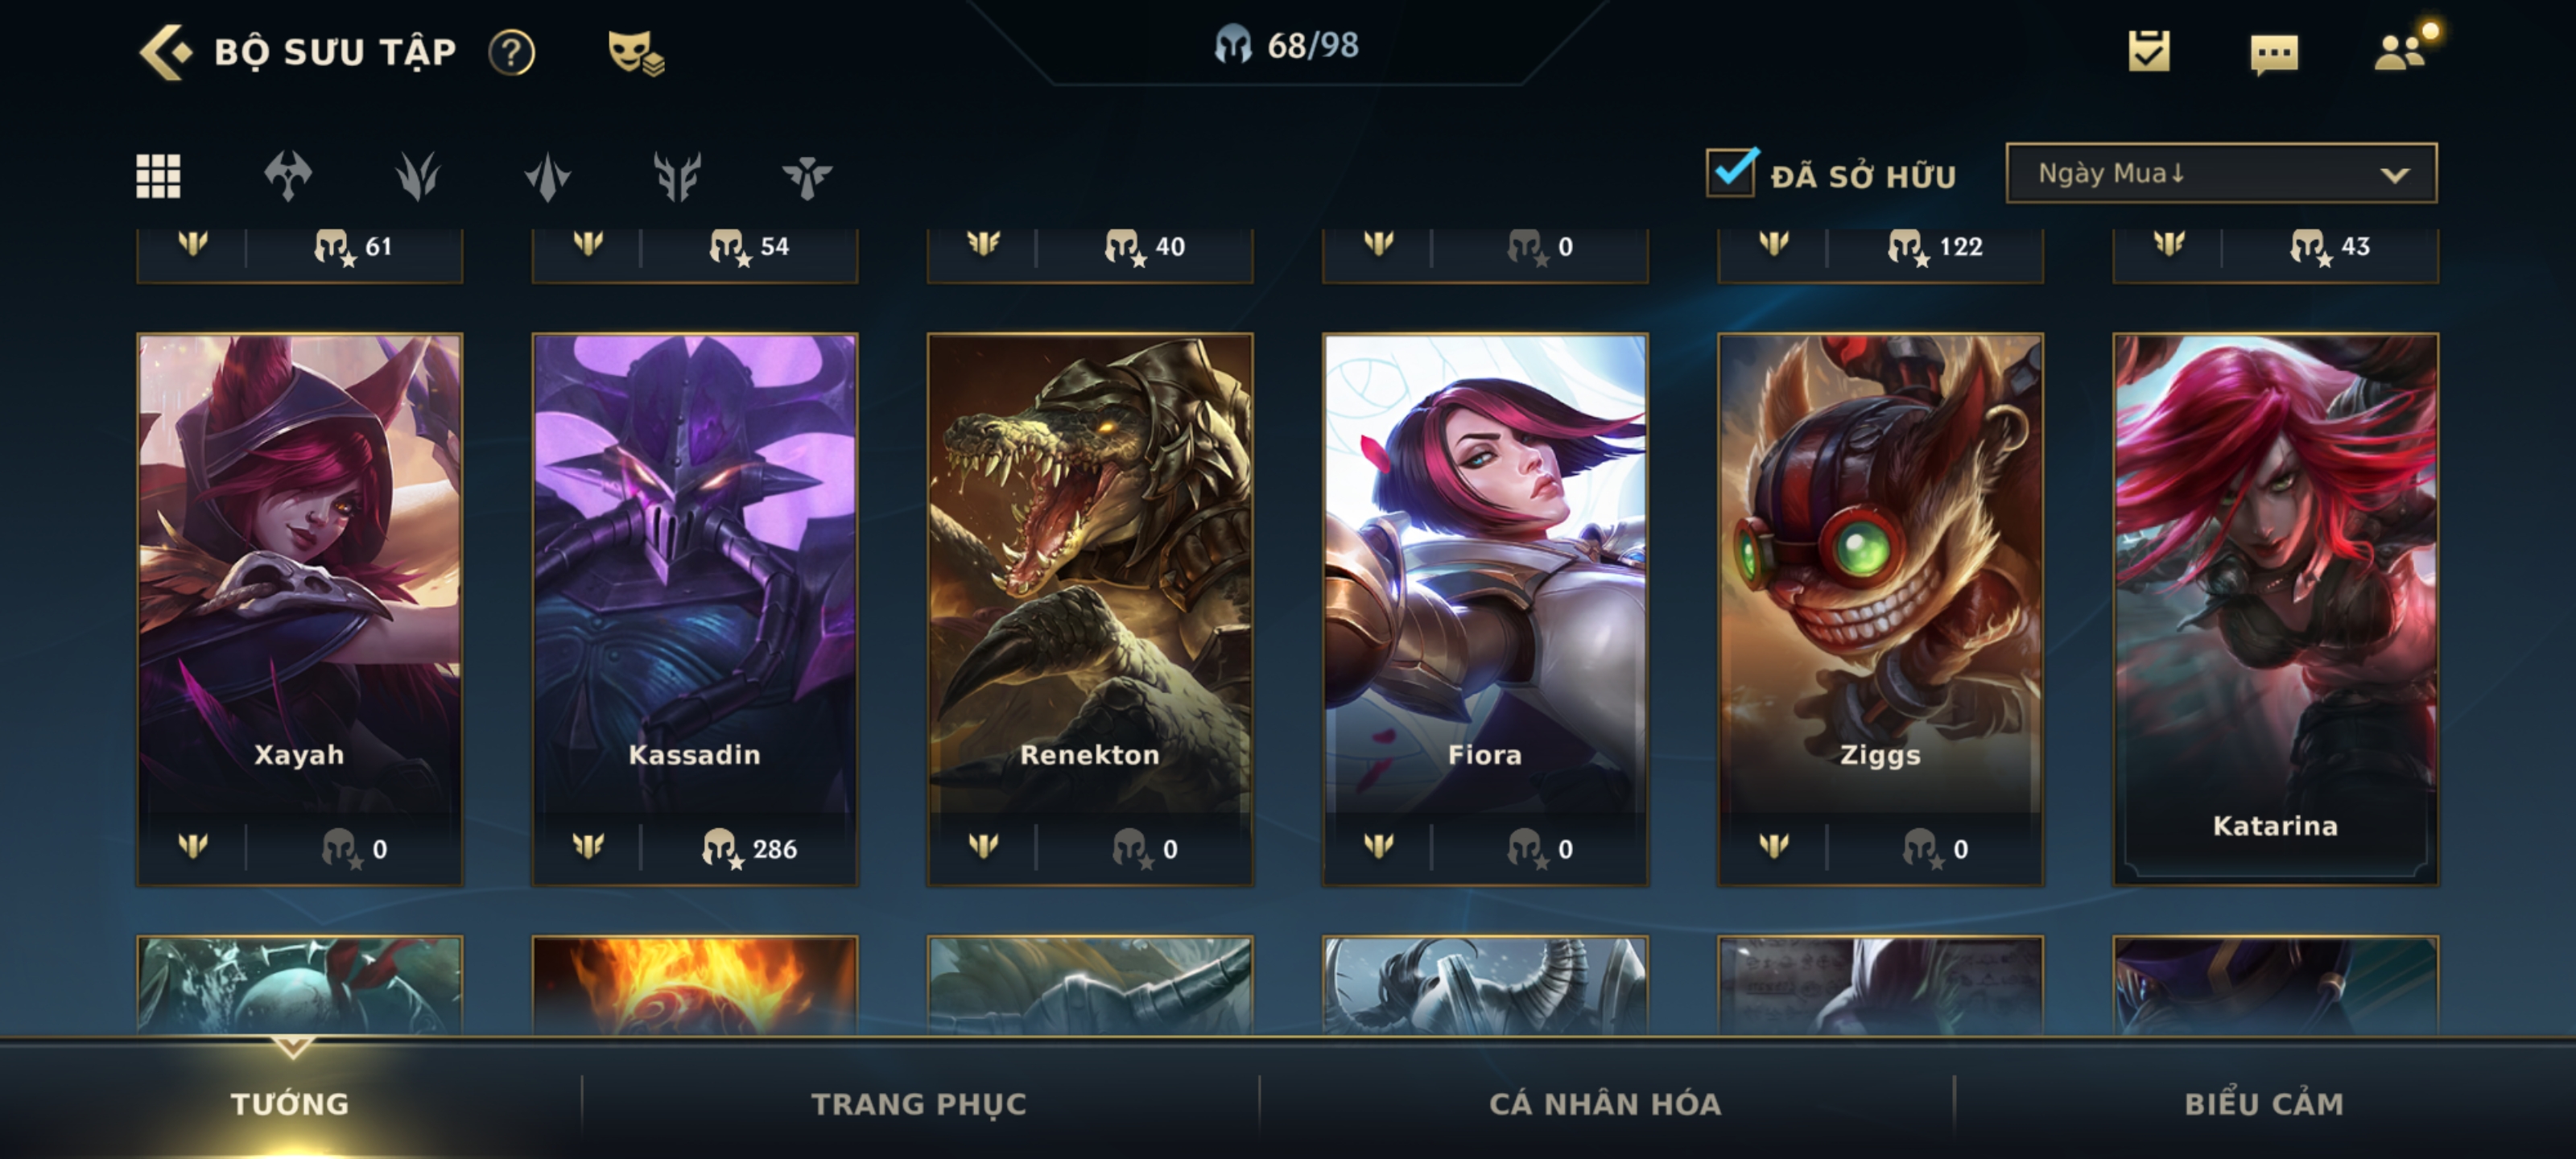The height and width of the screenshot is (1159, 2576).
Task: Switch to the Cá Nhân Hóa tab
Action: (x=1605, y=1103)
